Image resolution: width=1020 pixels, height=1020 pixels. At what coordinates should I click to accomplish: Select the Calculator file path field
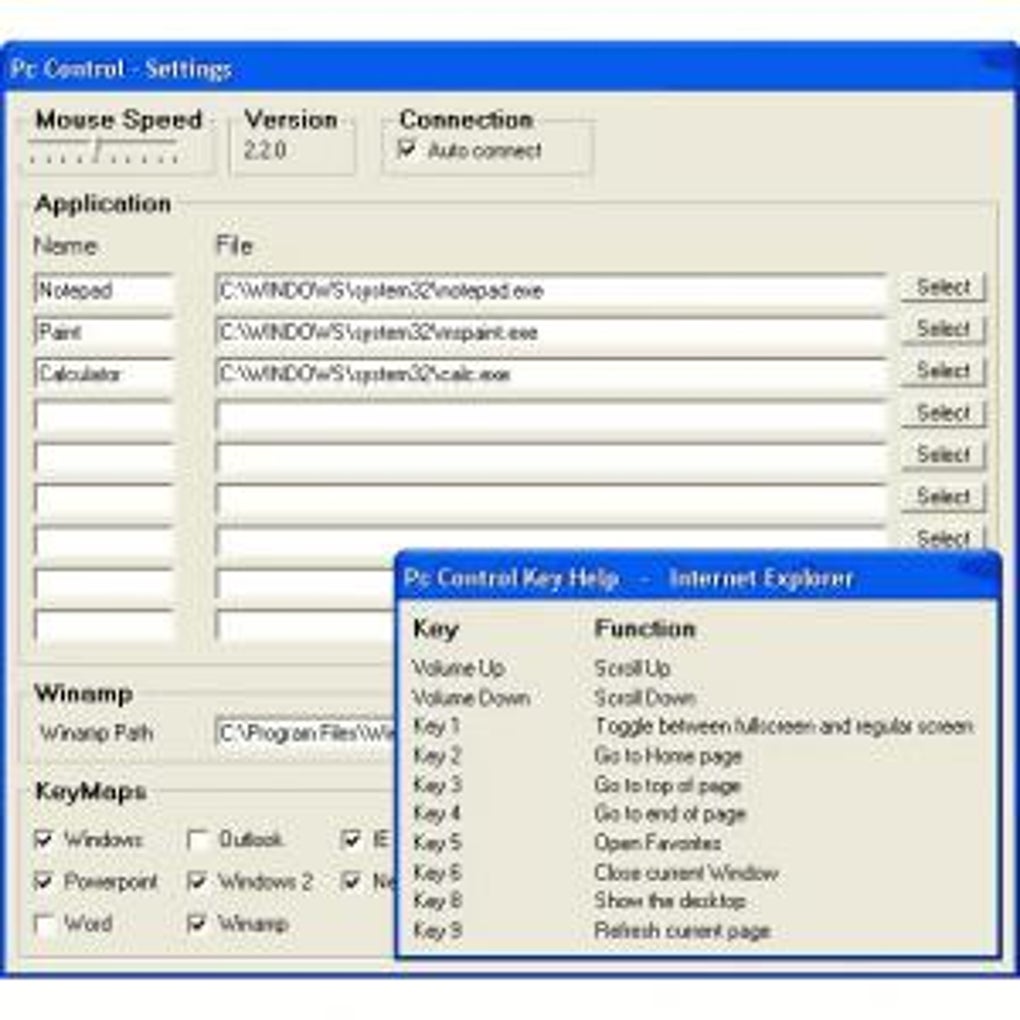click(550, 373)
